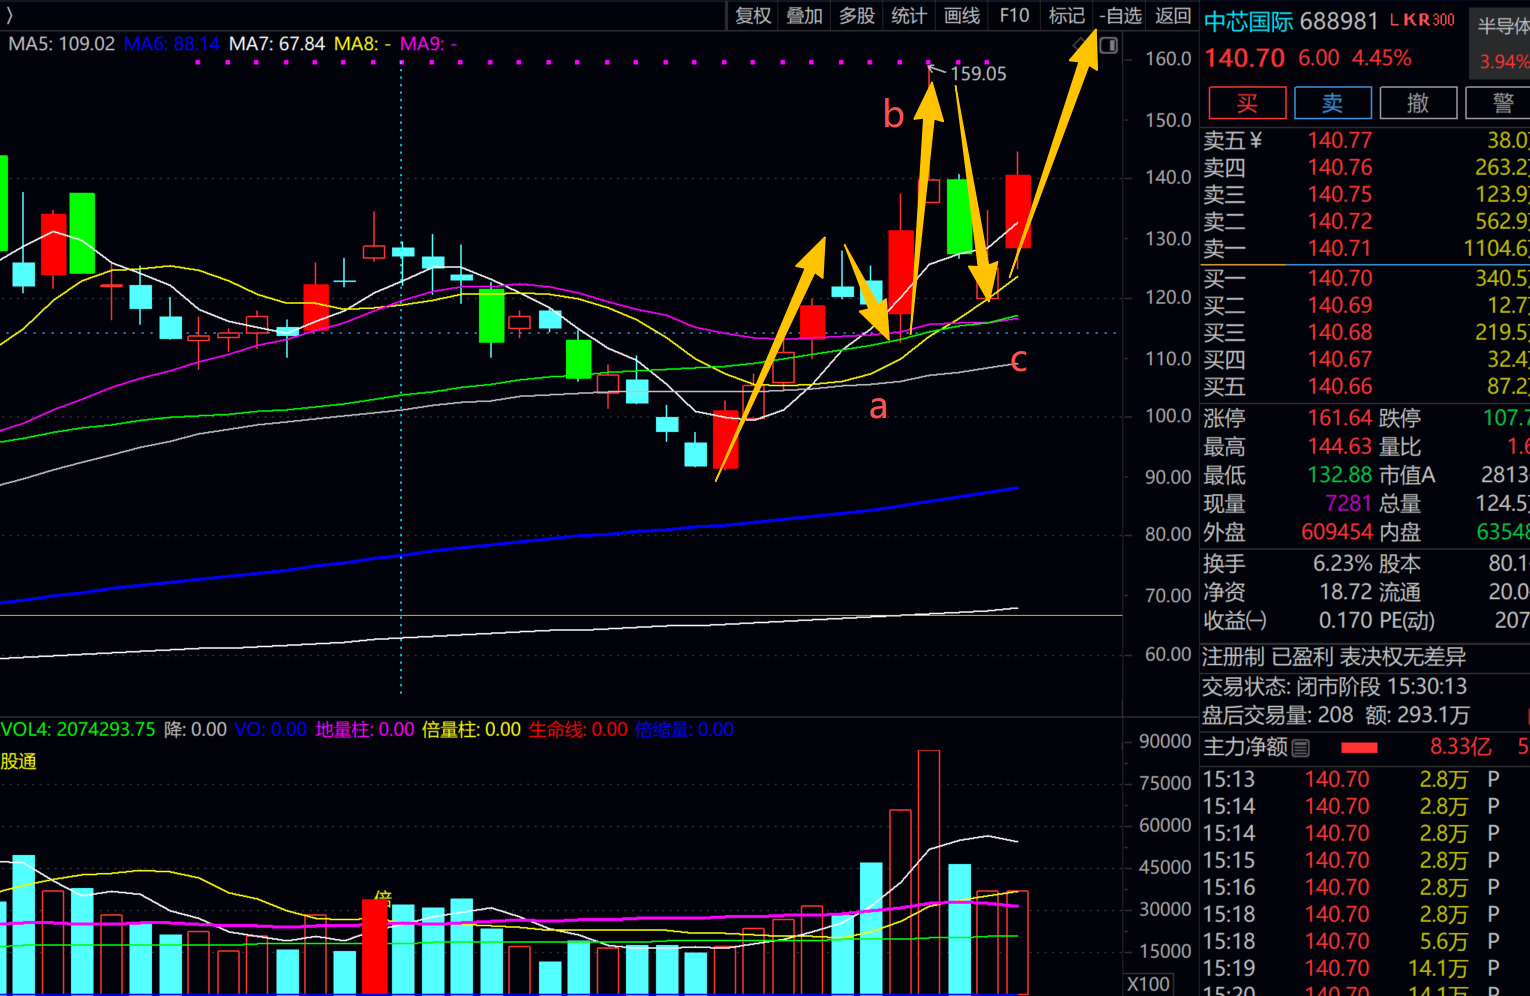The height and width of the screenshot is (996, 1530).
Task: Click the red 倍 marker on volume bar
Action: pyautogui.click(x=382, y=897)
